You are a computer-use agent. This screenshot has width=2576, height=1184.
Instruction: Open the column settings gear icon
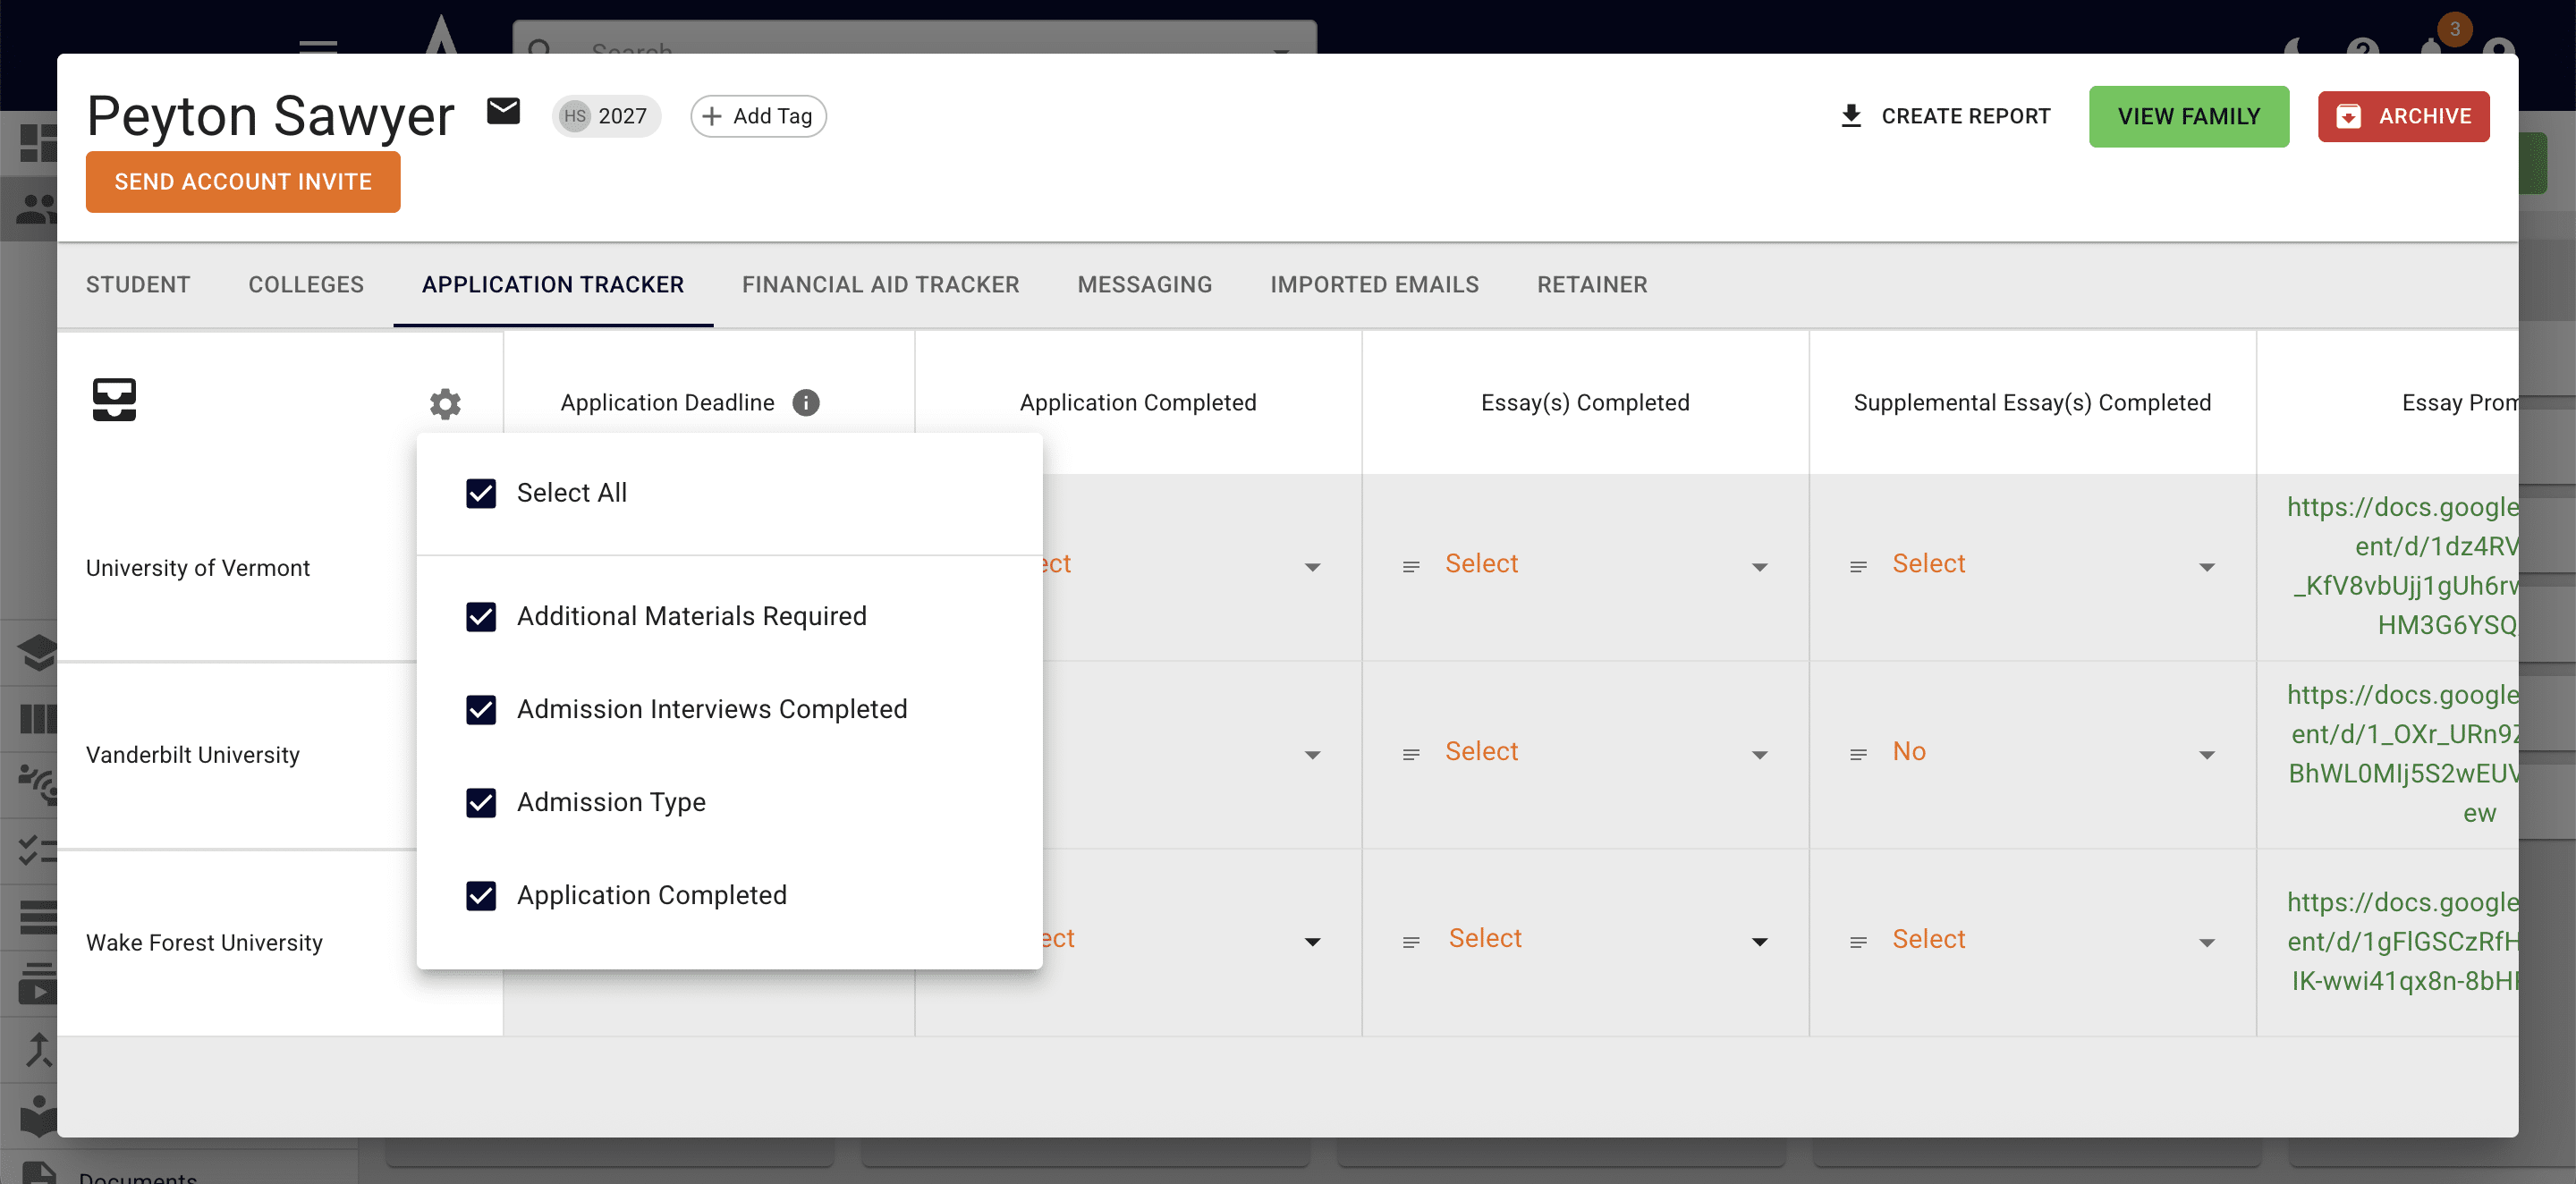tap(445, 403)
